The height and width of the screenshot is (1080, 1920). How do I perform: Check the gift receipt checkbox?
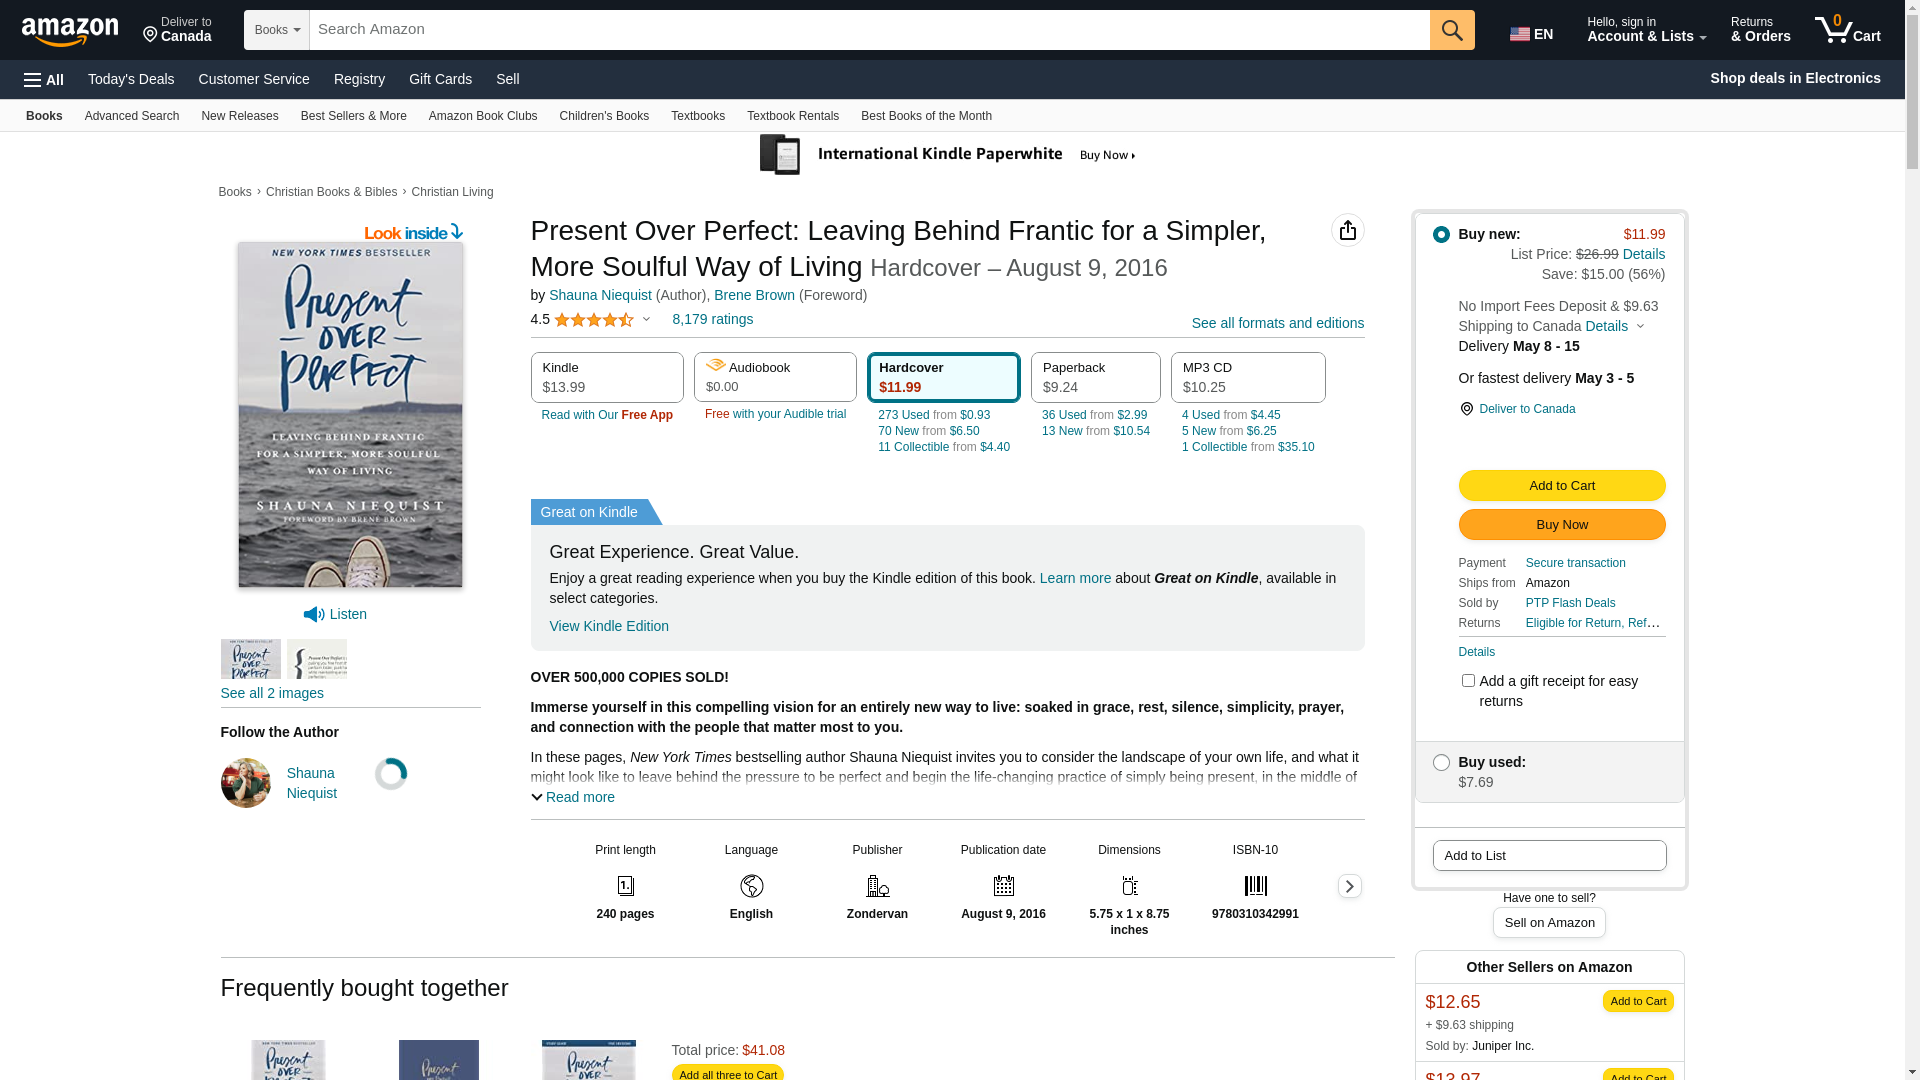pyautogui.click(x=1468, y=681)
